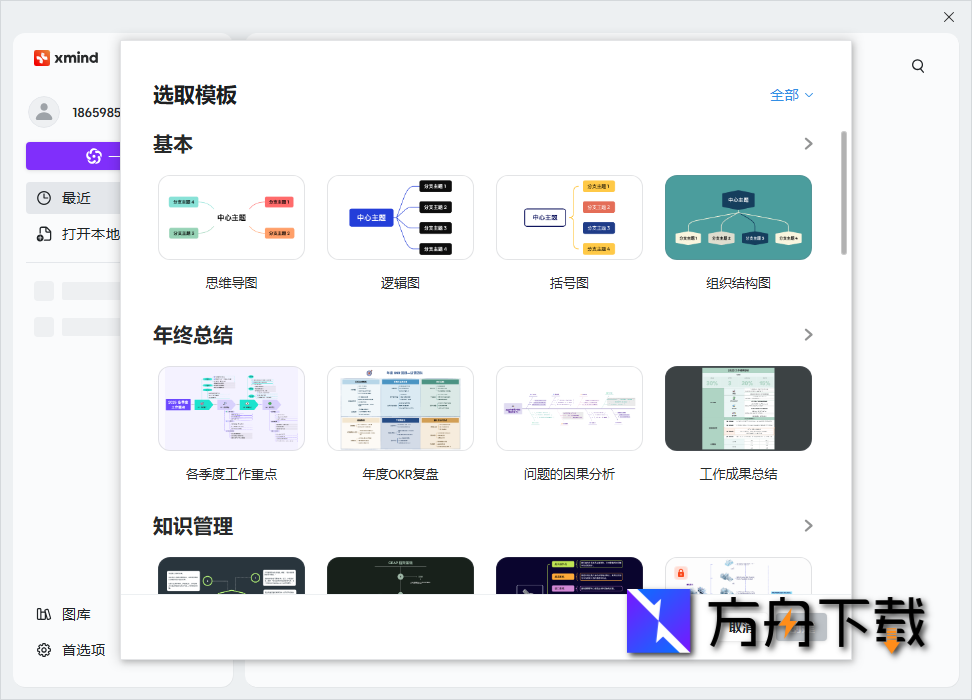Expand the 知识管理 section arrow

click(x=808, y=526)
